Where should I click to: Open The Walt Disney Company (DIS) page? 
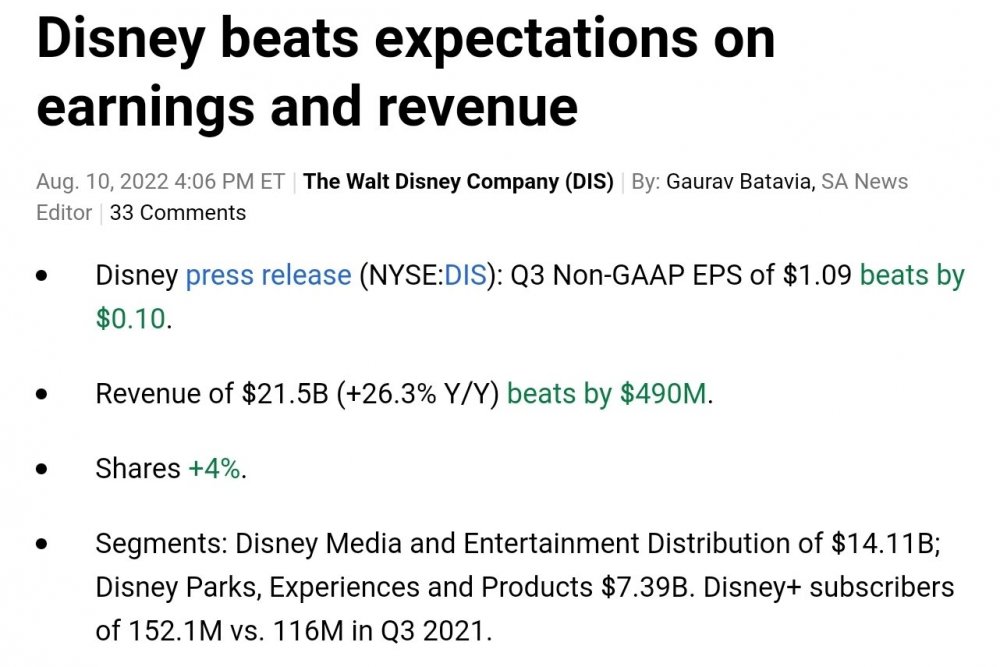tap(458, 182)
